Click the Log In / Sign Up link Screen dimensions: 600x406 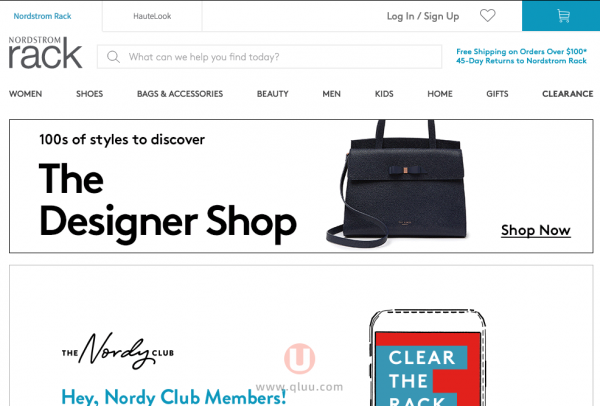(x=423, y=16)
